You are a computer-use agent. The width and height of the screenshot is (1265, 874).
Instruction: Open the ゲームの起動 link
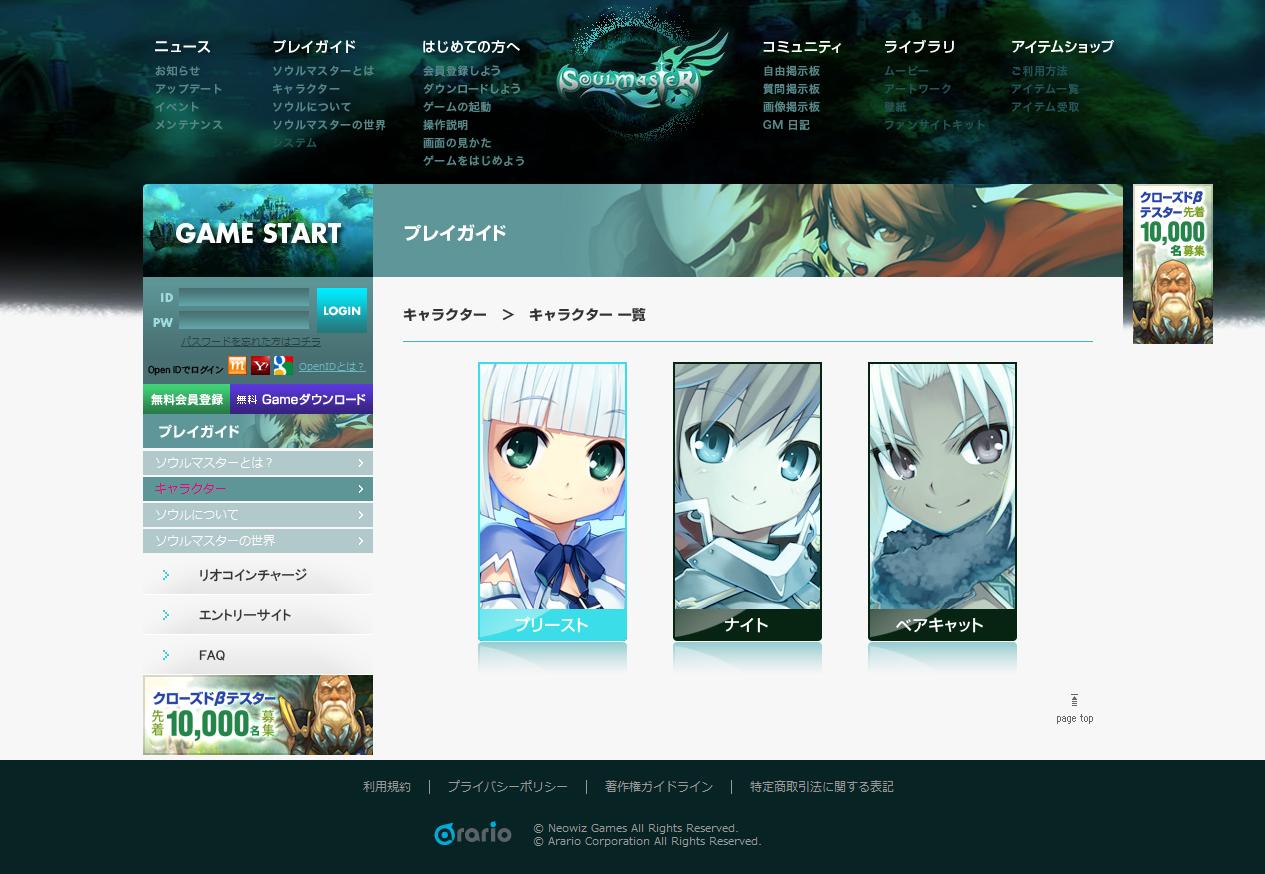point(457,107)
